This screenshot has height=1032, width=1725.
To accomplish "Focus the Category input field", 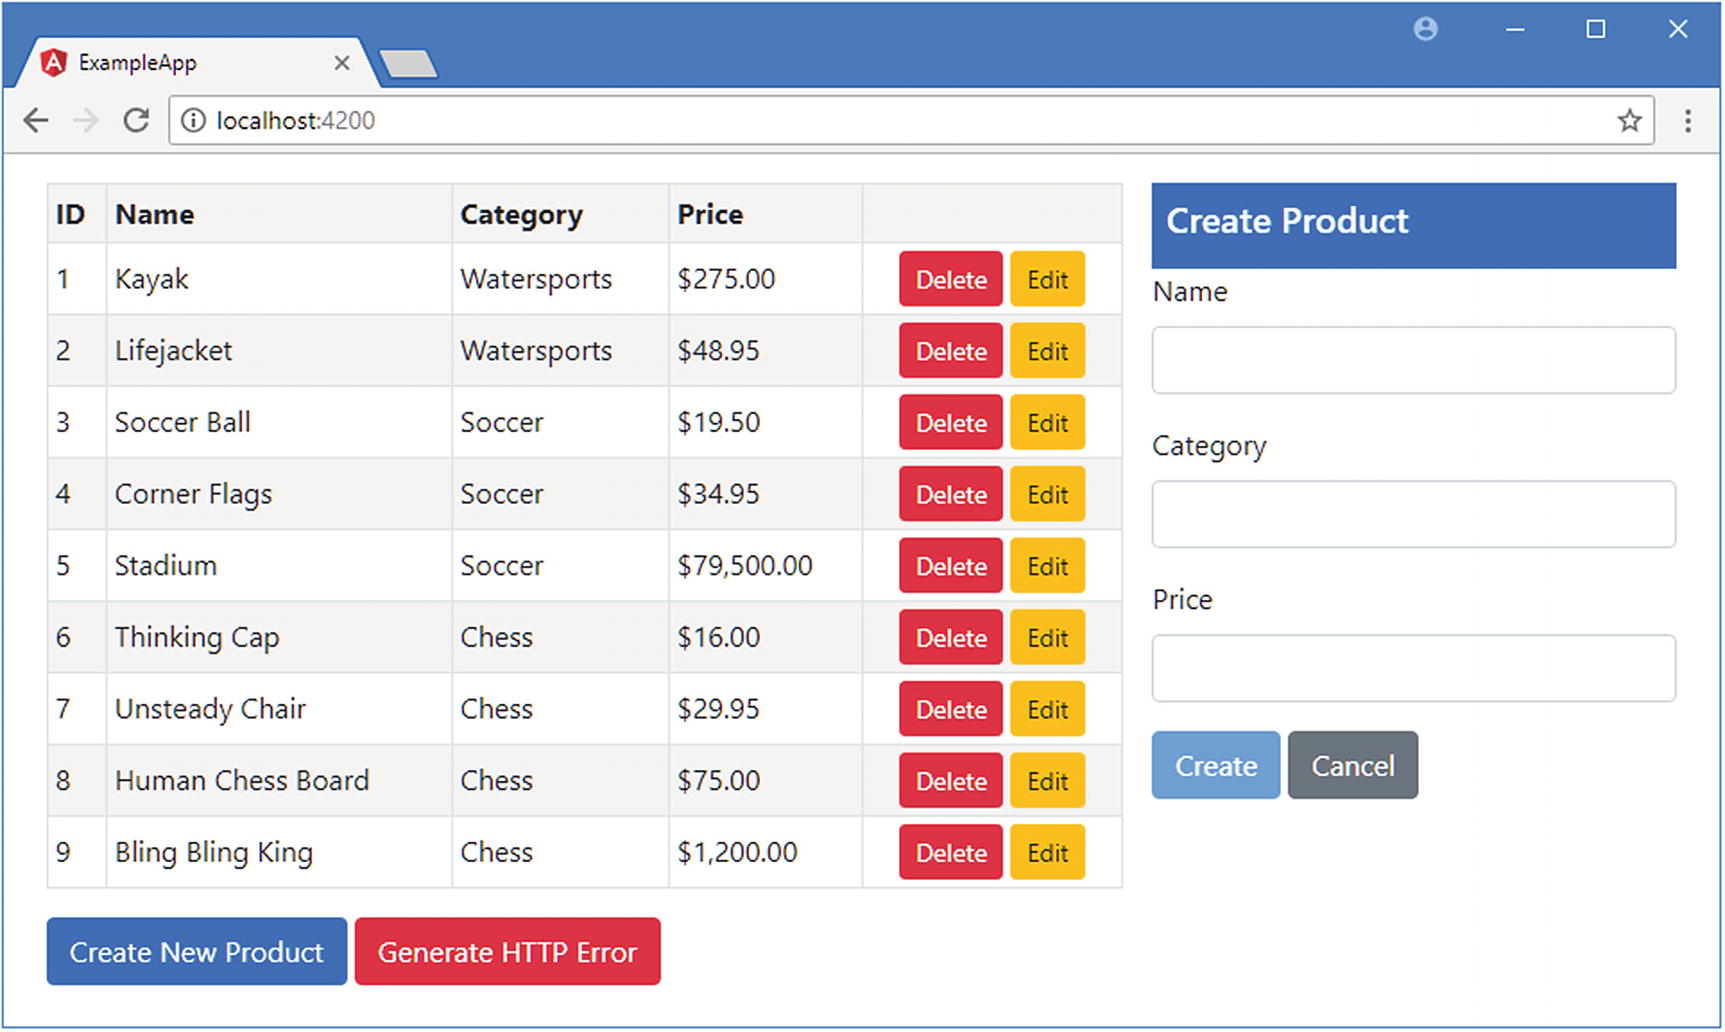I will (x=1414, y=514).
